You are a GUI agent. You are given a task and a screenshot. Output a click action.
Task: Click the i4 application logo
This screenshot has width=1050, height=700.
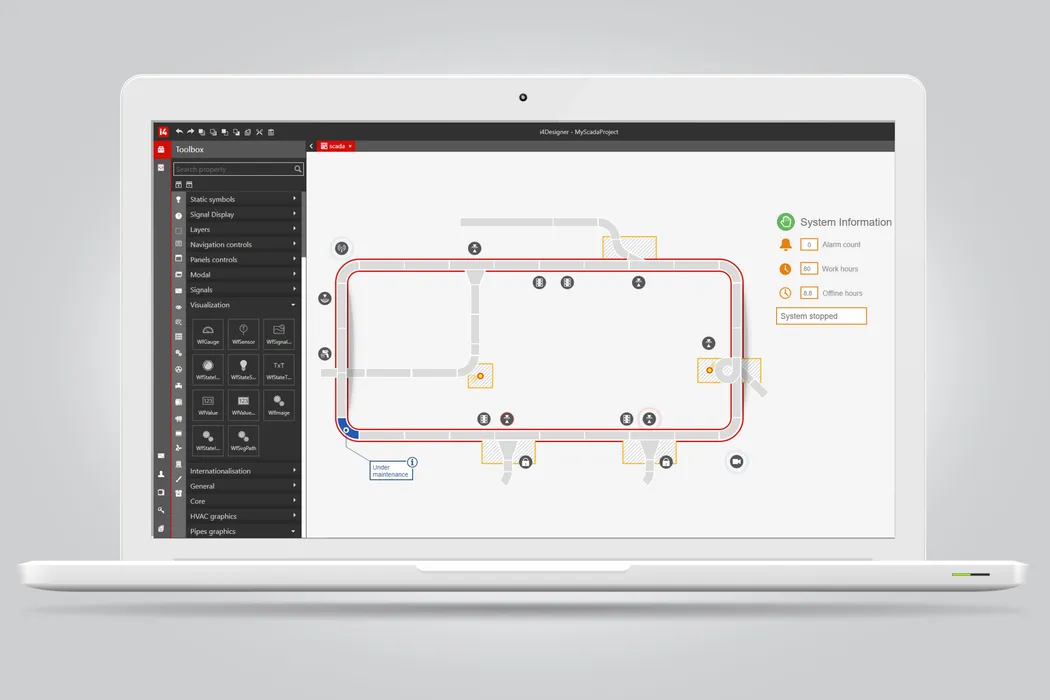[x=163, y=132]
